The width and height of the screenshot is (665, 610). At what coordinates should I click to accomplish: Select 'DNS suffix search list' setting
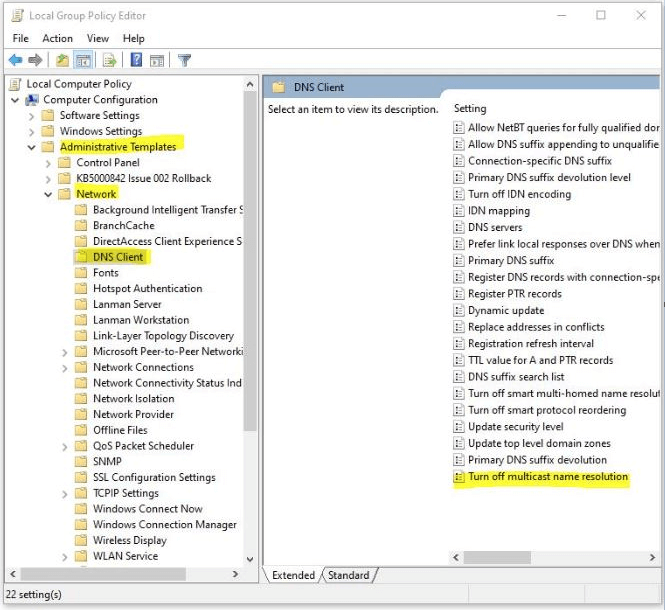click(516, 377)
